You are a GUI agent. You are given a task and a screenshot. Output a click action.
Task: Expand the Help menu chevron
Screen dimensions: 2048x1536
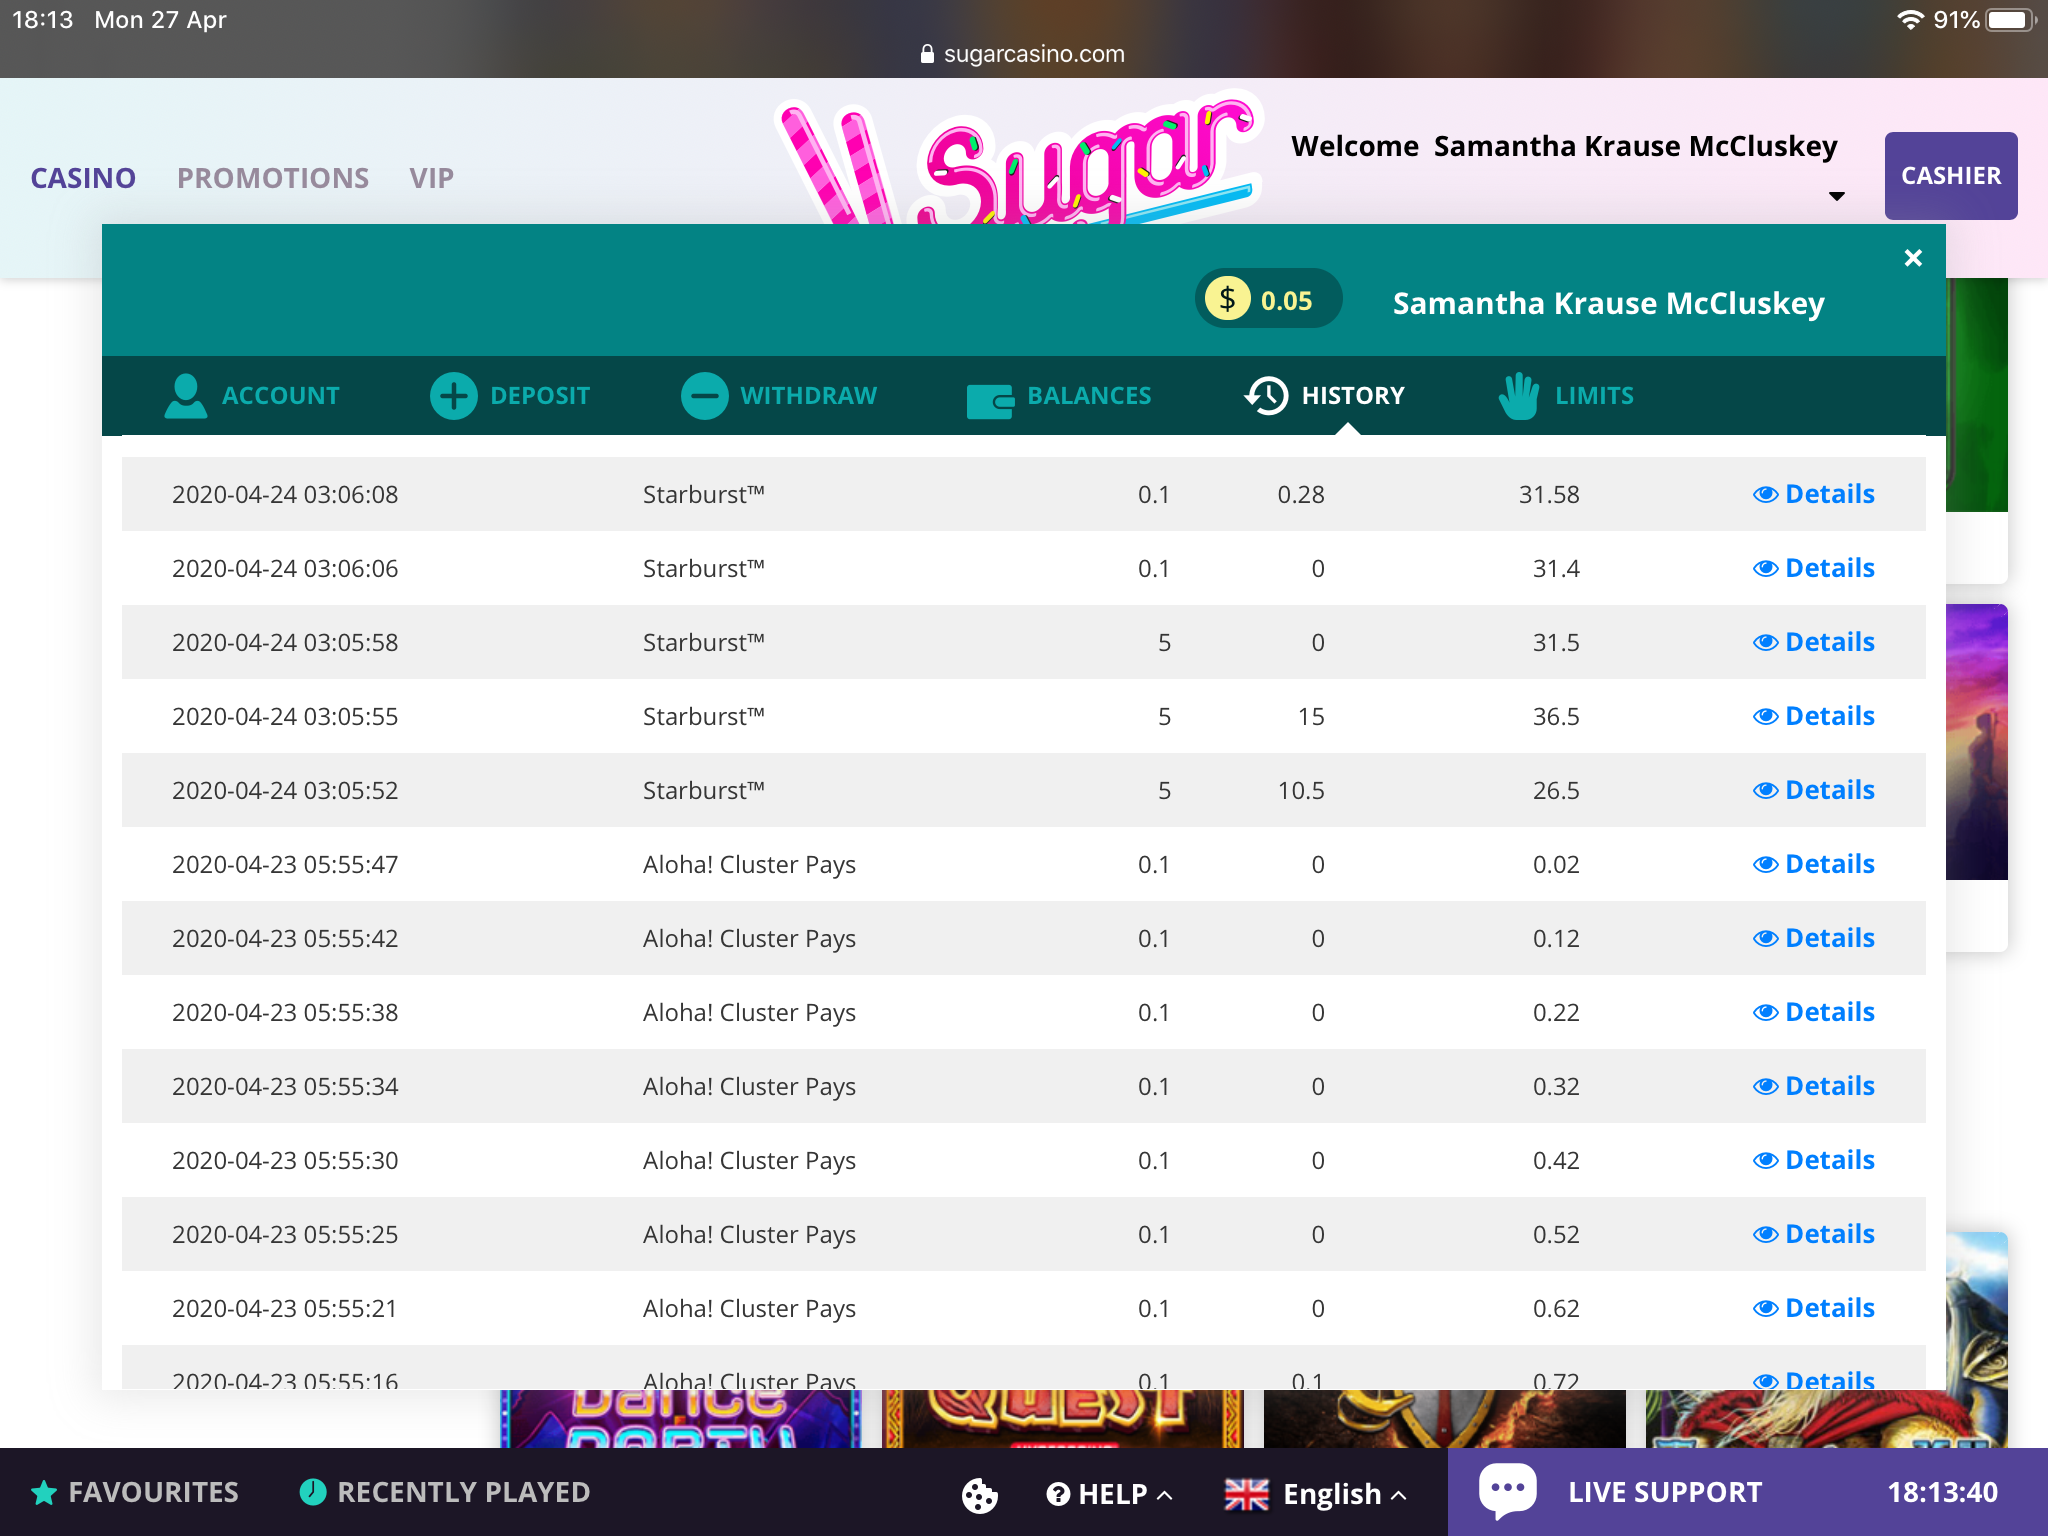(1164, 1495)
